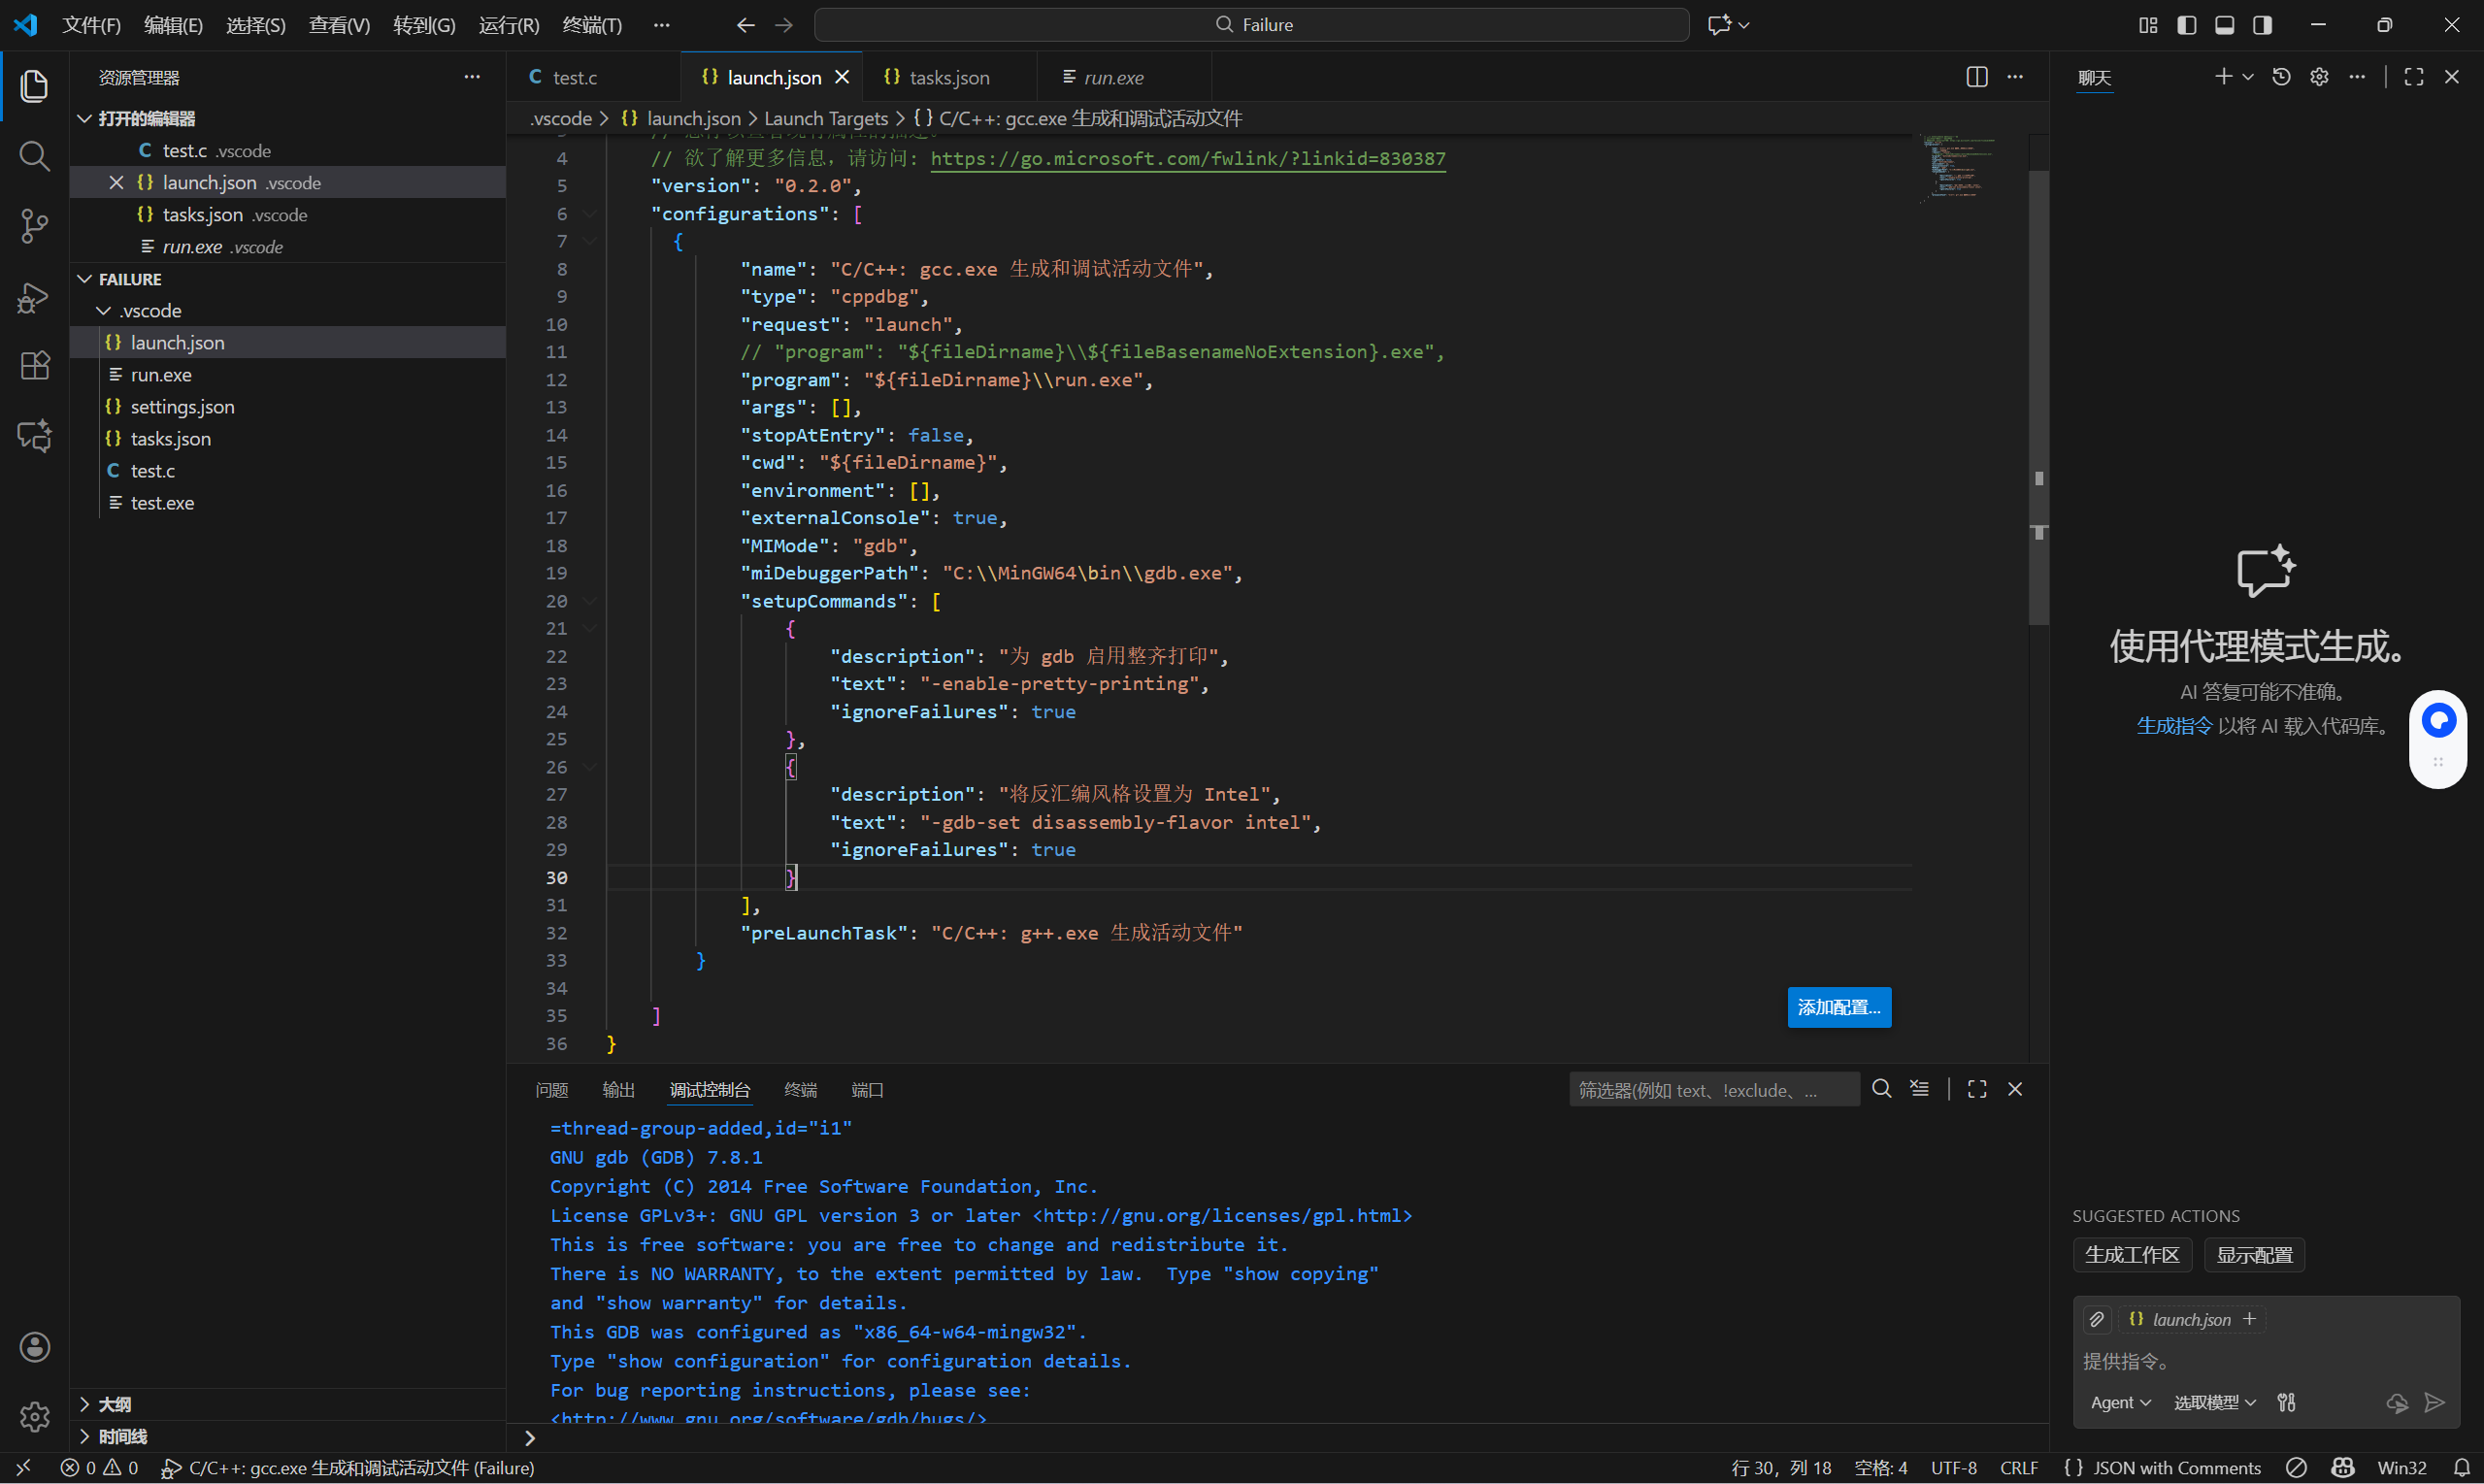Open the Run and Debug view
The height and width of the screenshot is (1484, 2484).
34,297
